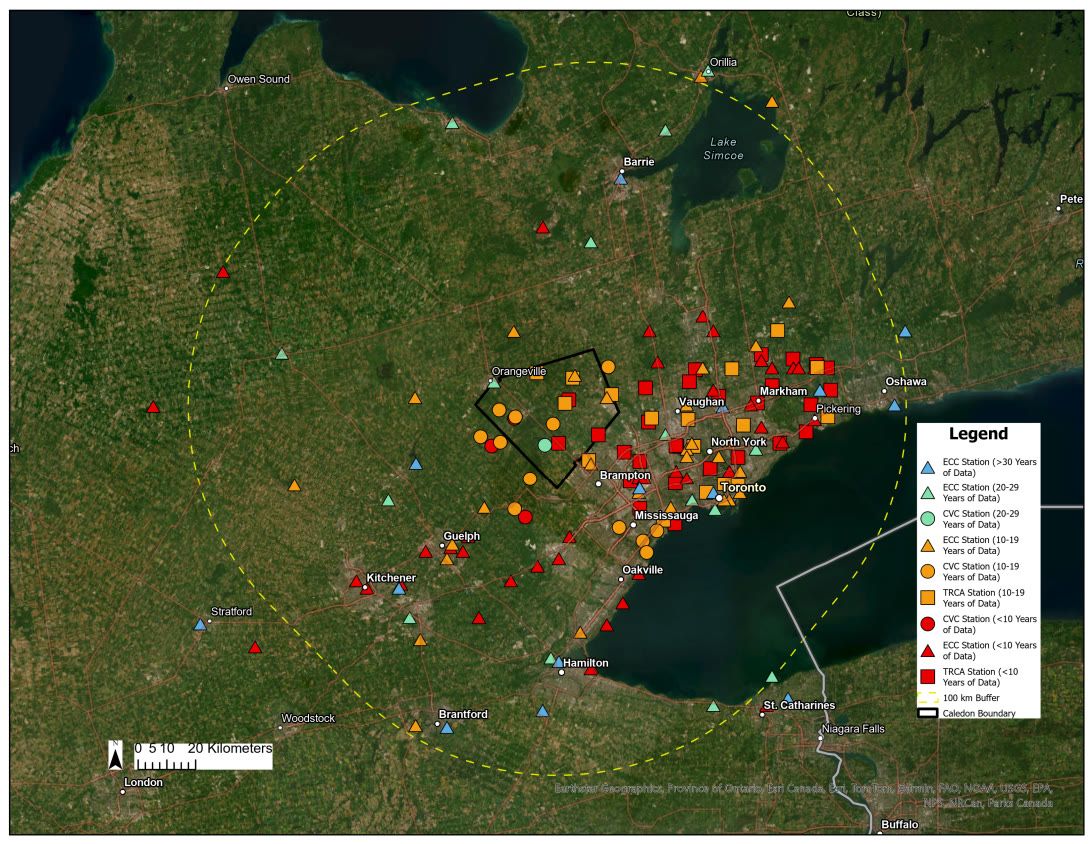
Task: Select the green triangle on Georgian Bay shoreline
Action: tap(452, 123)
